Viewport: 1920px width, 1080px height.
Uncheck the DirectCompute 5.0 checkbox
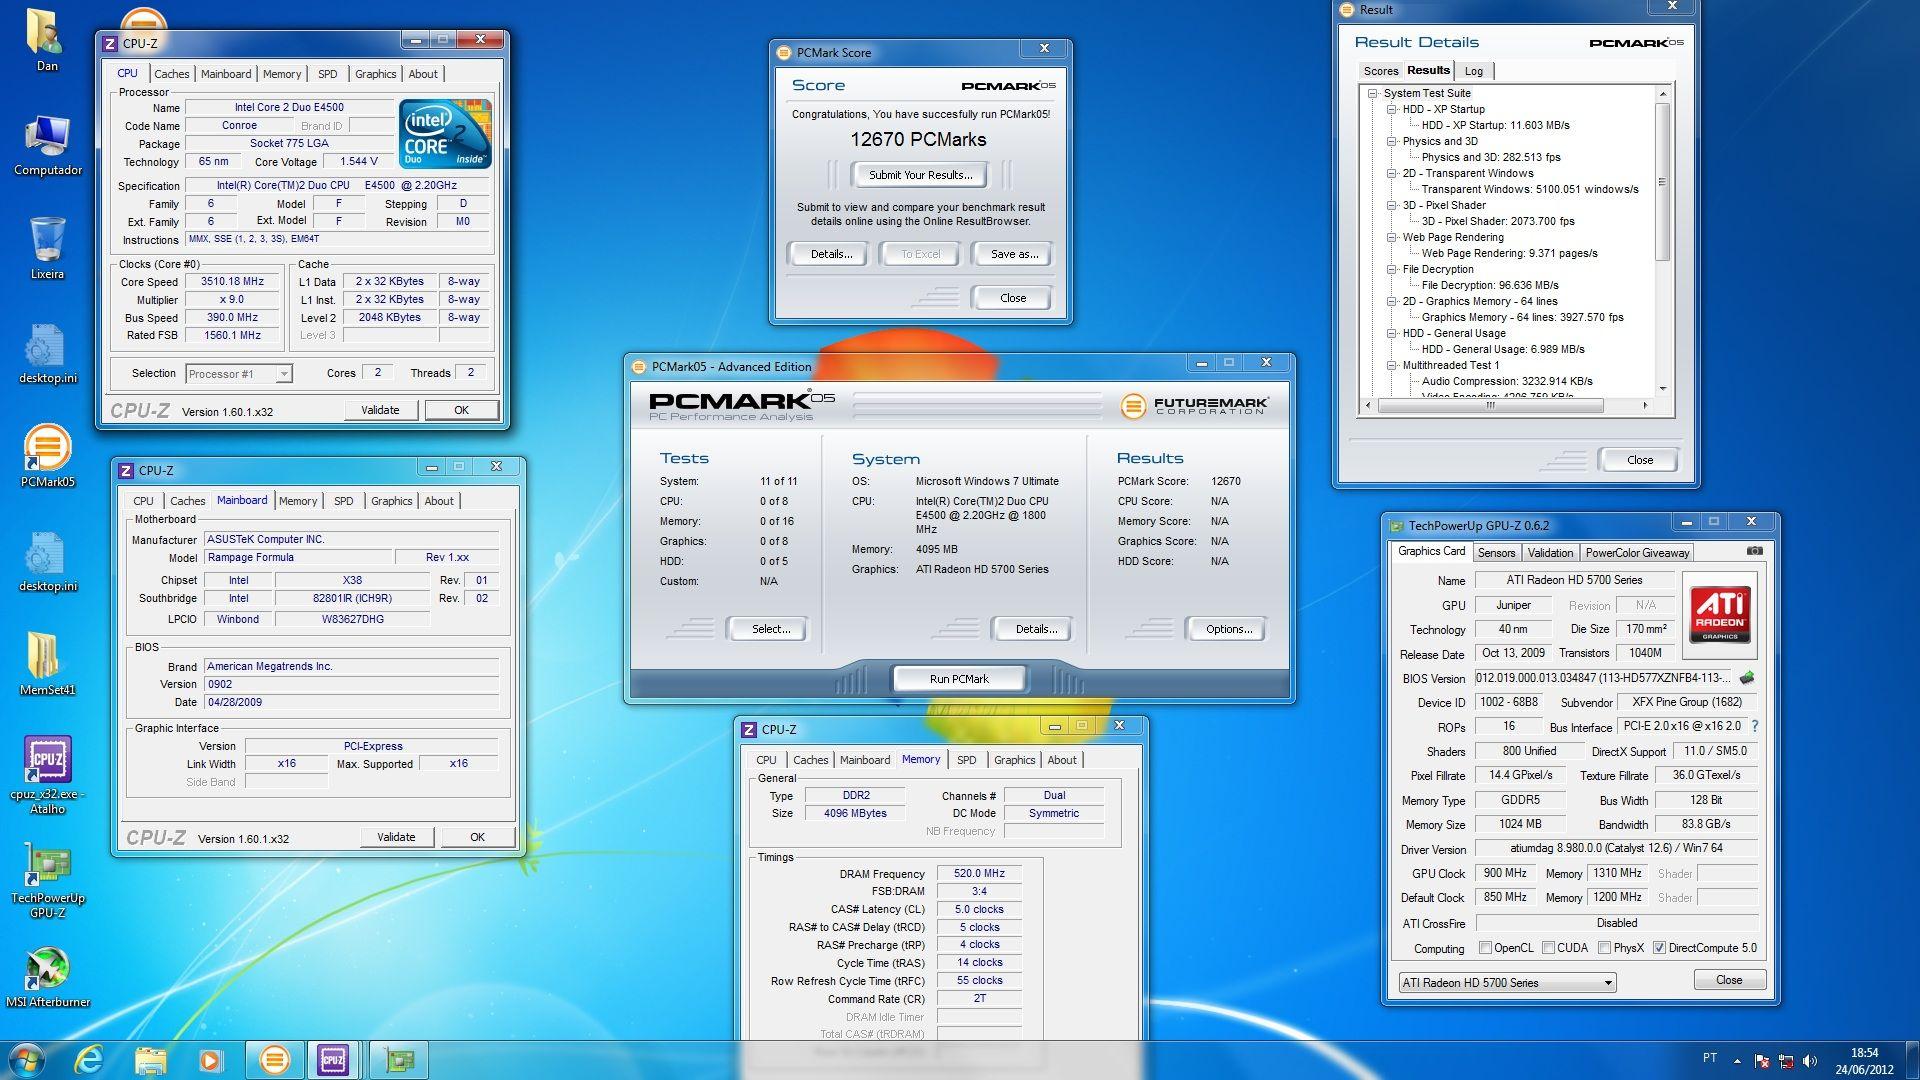coord(1660,948)
